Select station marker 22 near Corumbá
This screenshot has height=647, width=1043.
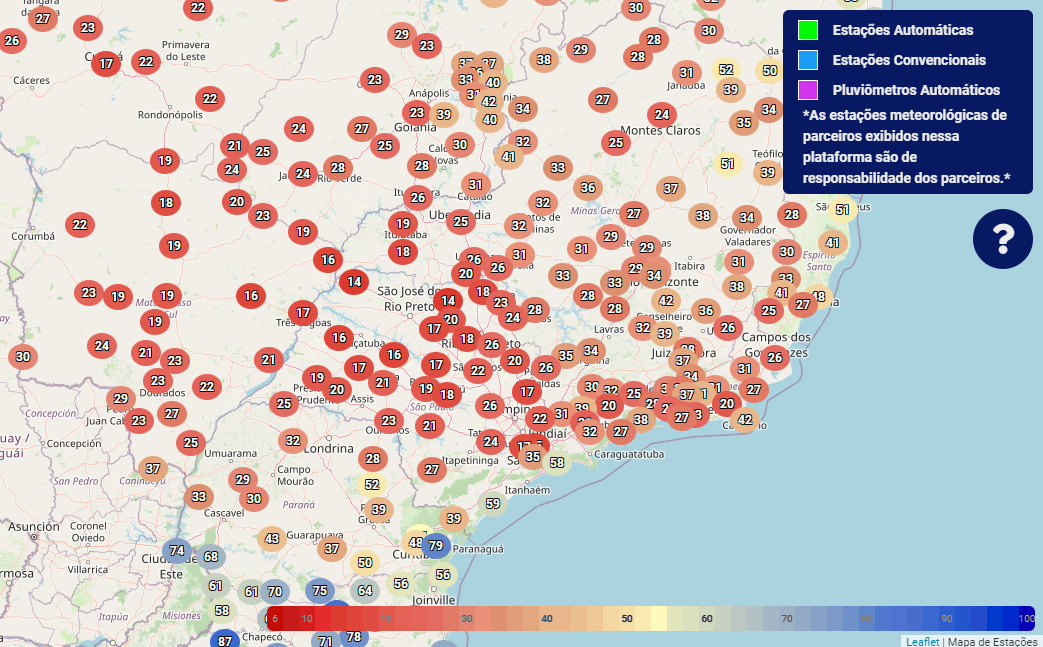click(80, 225)
